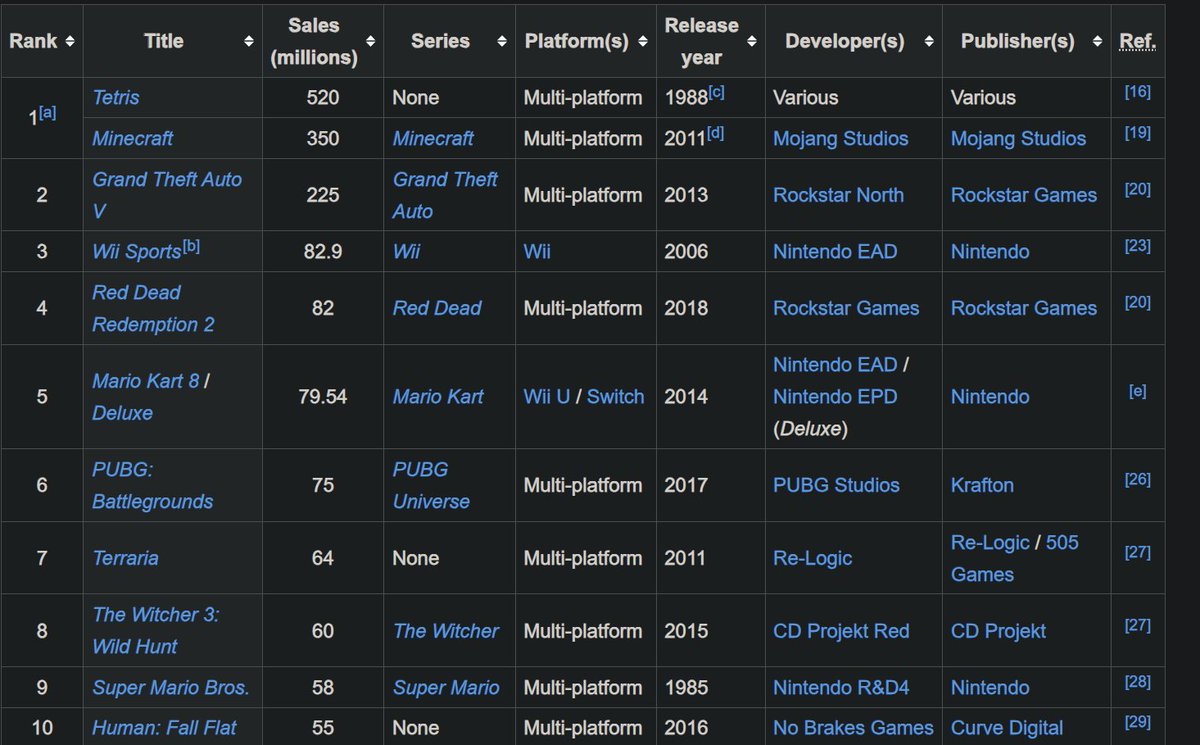Open Rockstar Games developer link for Red Dead
Image resolution: width=1200 pixels, height=745 pixels.
tap(846, 308)
